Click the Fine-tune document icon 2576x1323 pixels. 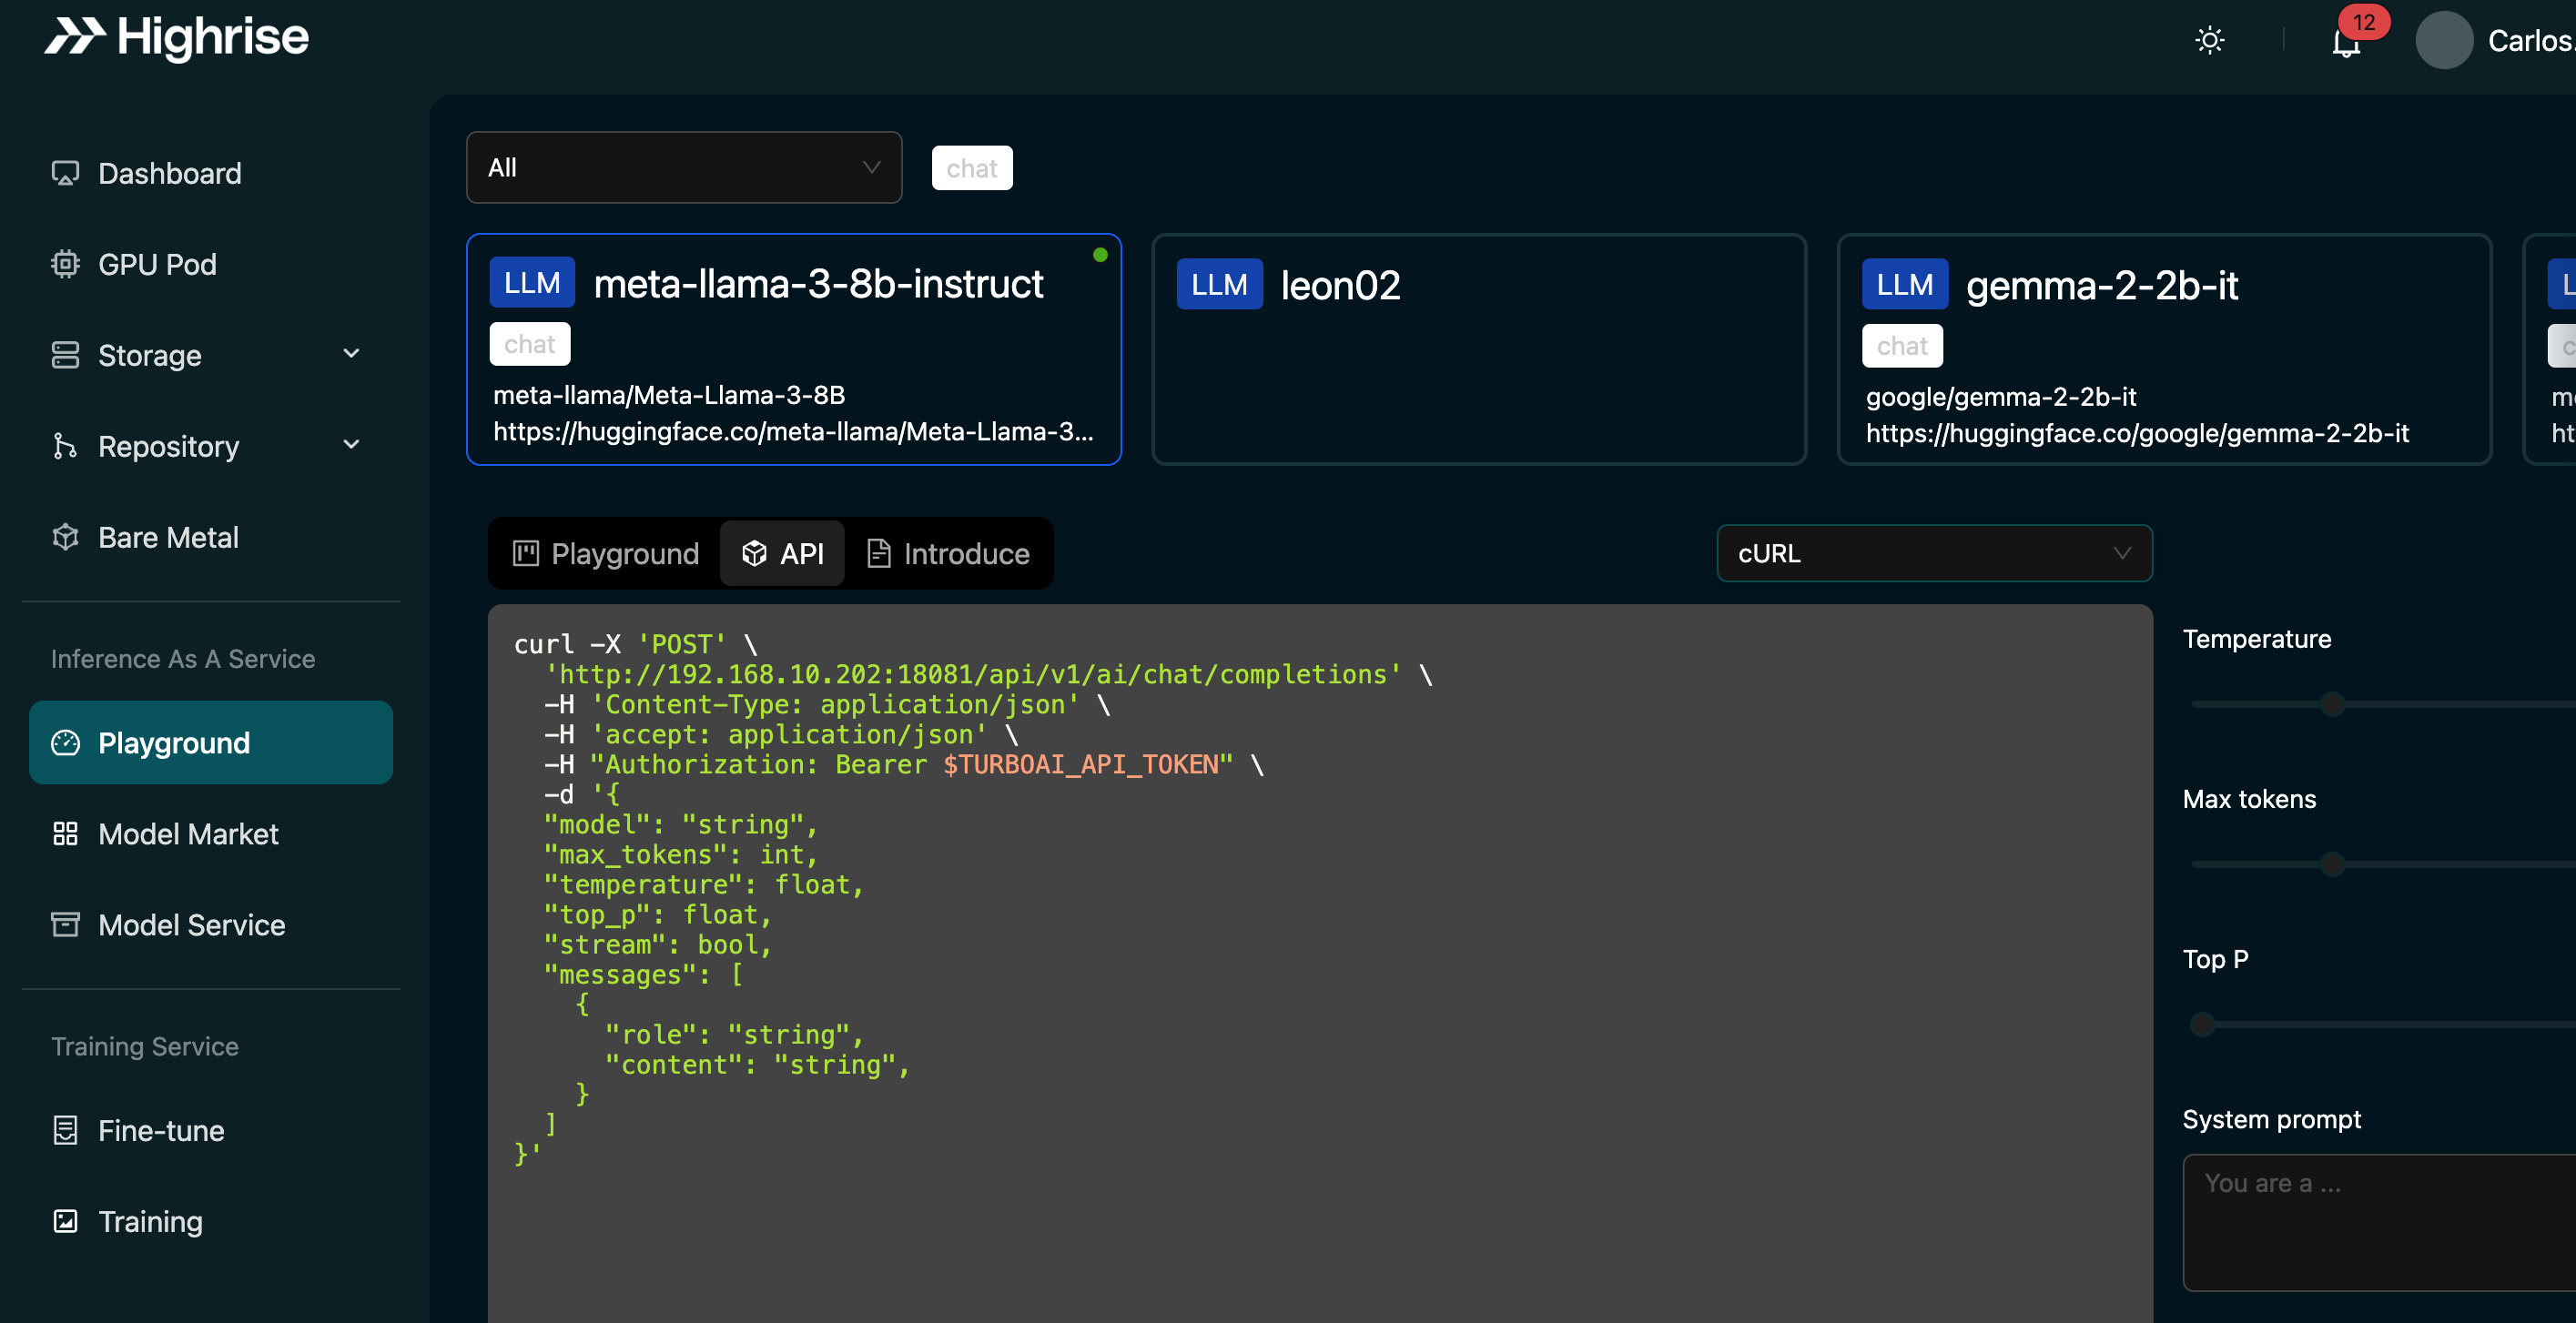(x=65, y=1131)
